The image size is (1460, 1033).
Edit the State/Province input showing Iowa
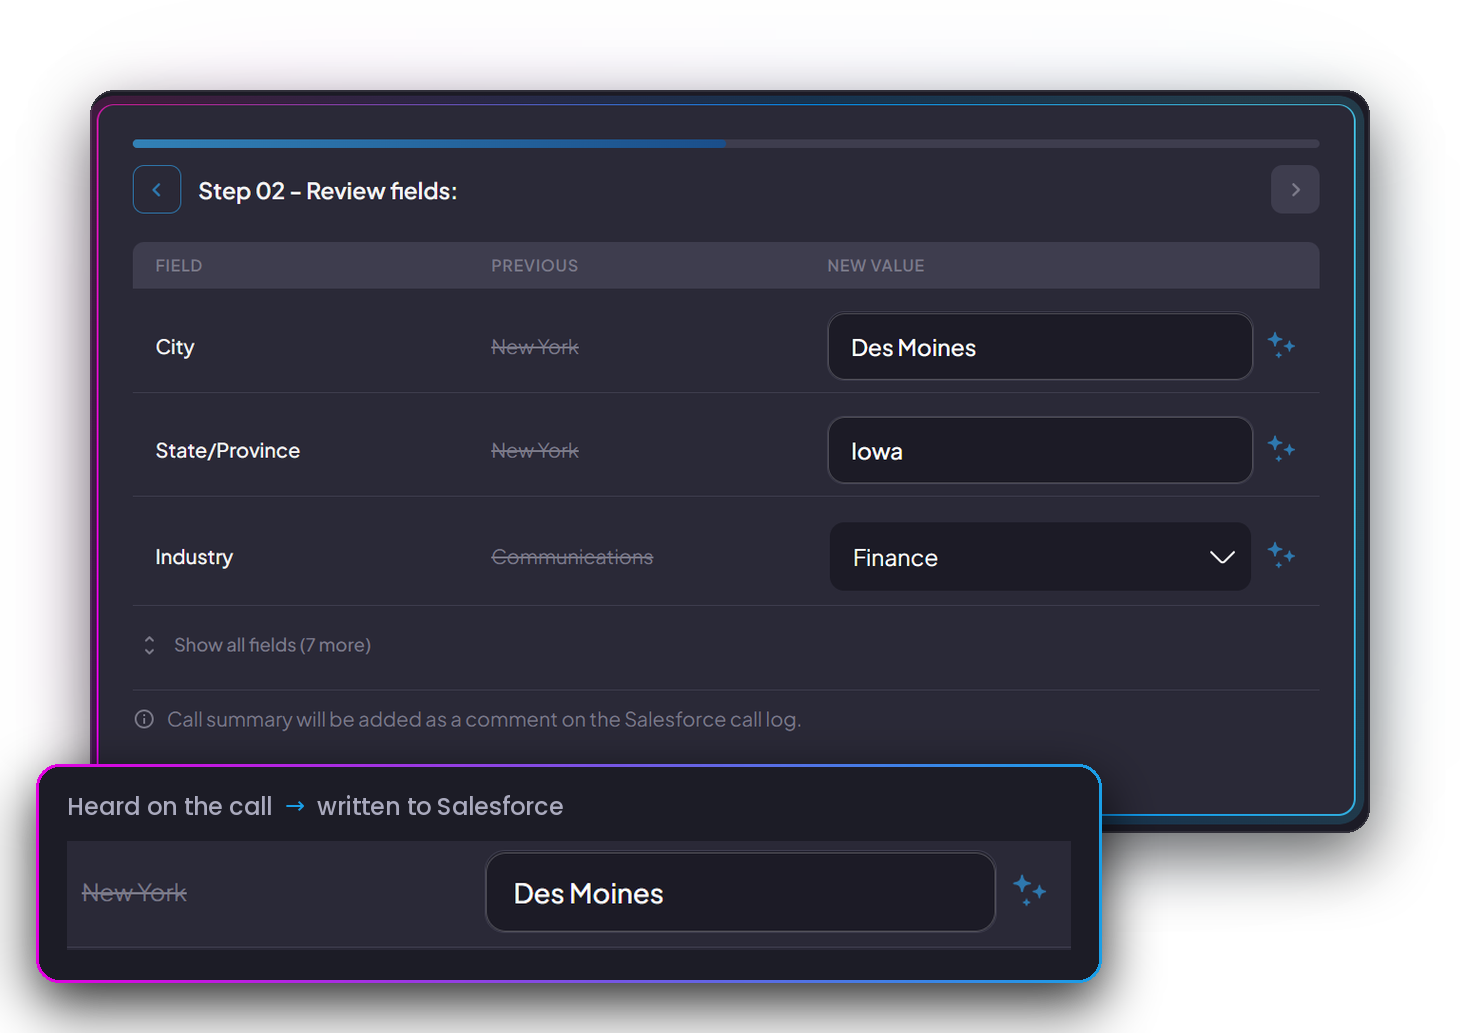1040,451
